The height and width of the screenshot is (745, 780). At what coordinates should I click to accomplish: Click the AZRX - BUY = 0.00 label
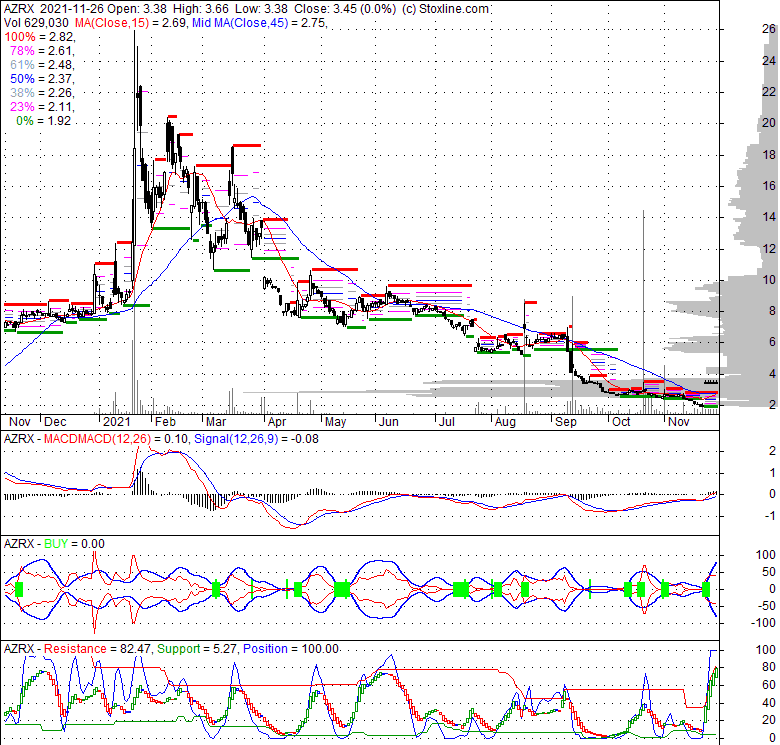point(54,544)
